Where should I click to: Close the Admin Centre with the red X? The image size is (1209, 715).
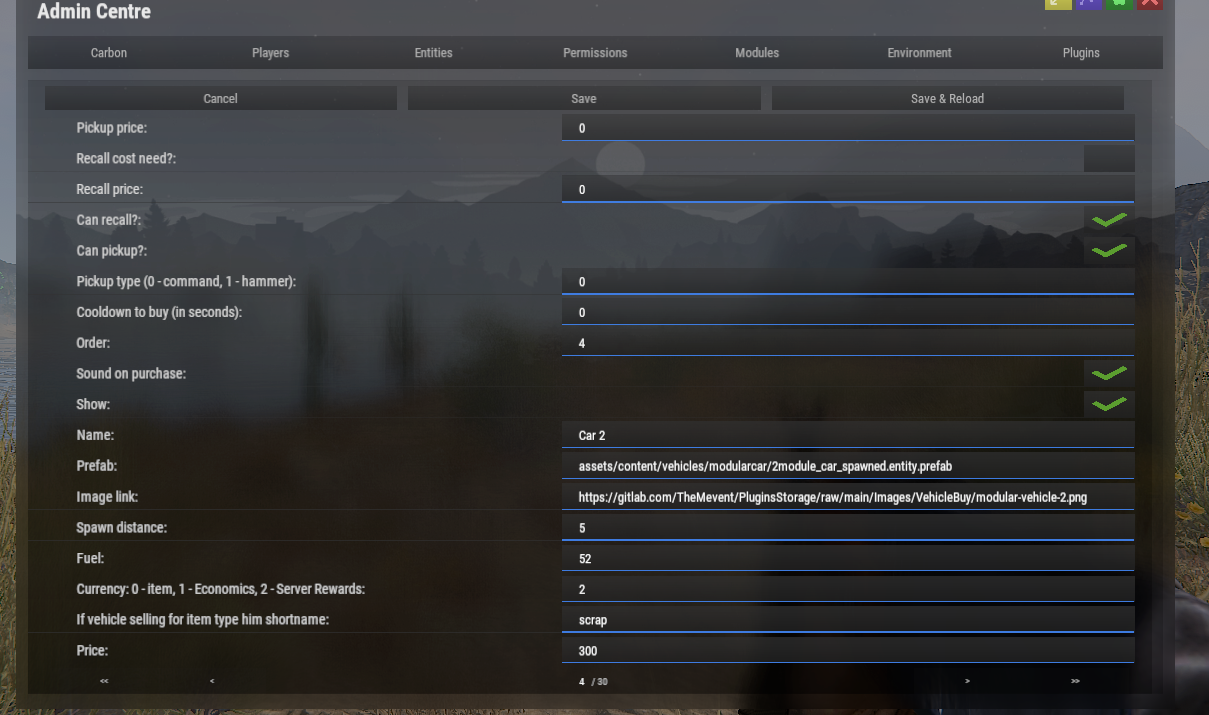(x=1150, y=4)
